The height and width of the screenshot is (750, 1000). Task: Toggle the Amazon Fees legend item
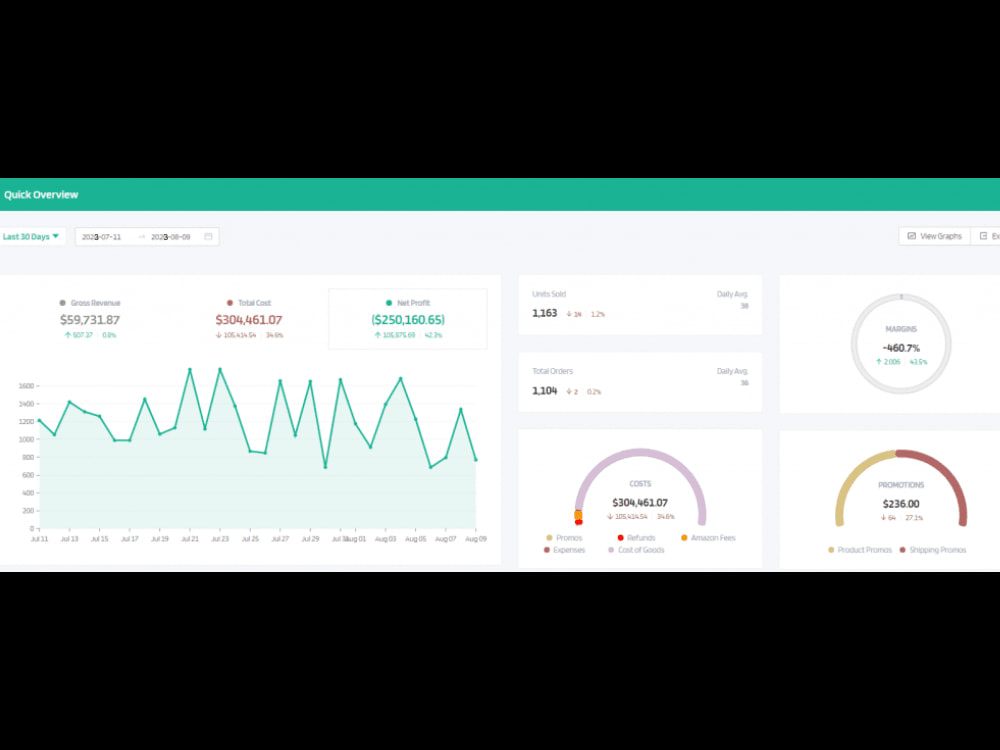click(x=709, y=538)
